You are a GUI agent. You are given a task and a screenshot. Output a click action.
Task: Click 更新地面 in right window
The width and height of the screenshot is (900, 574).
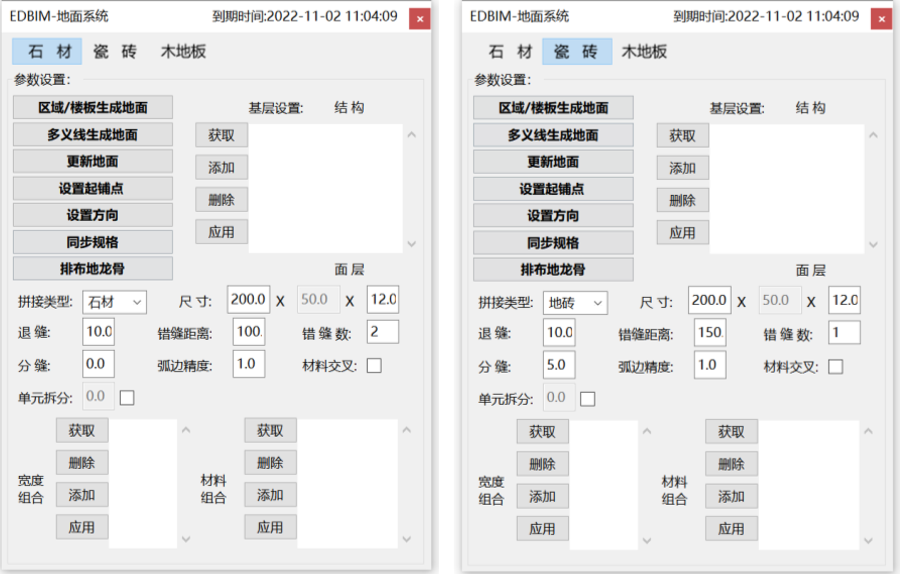[553, 162]
